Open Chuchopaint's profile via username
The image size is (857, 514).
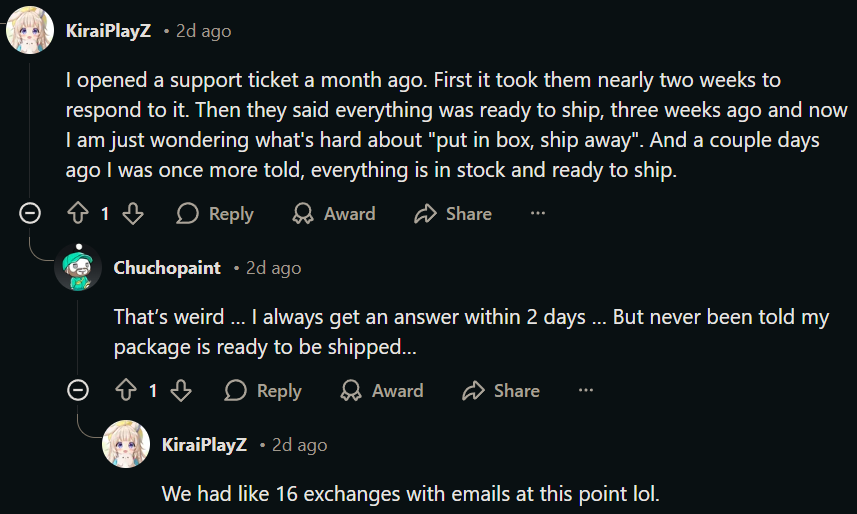click(167, 268)
